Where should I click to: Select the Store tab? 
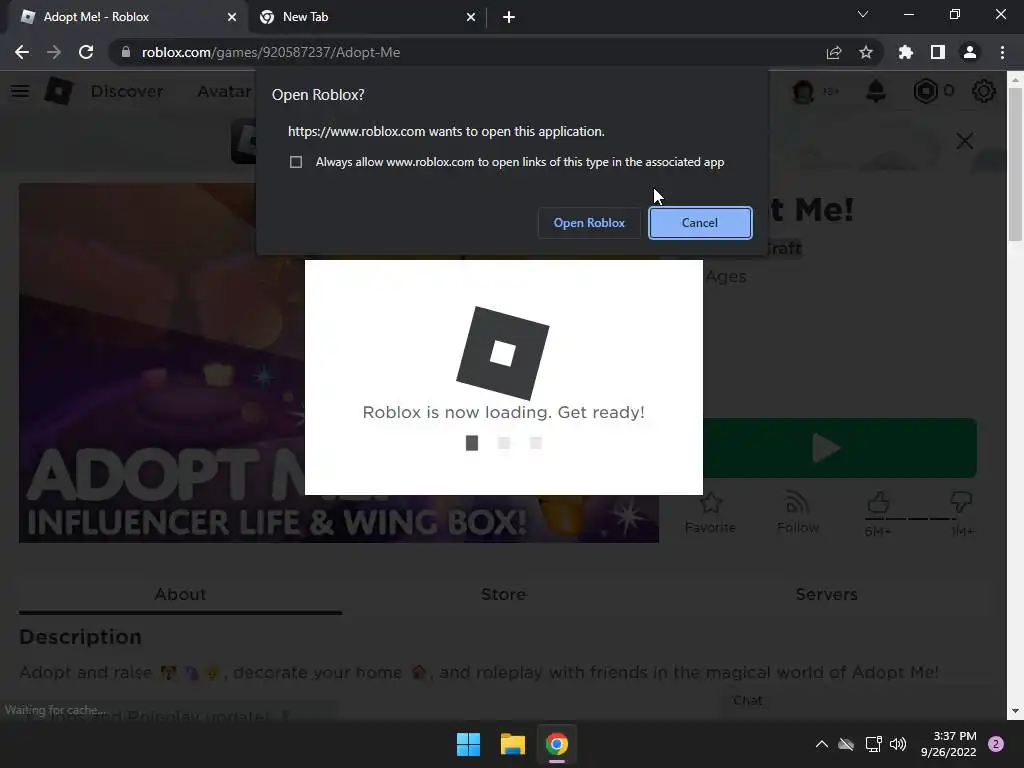coord(504,594)
